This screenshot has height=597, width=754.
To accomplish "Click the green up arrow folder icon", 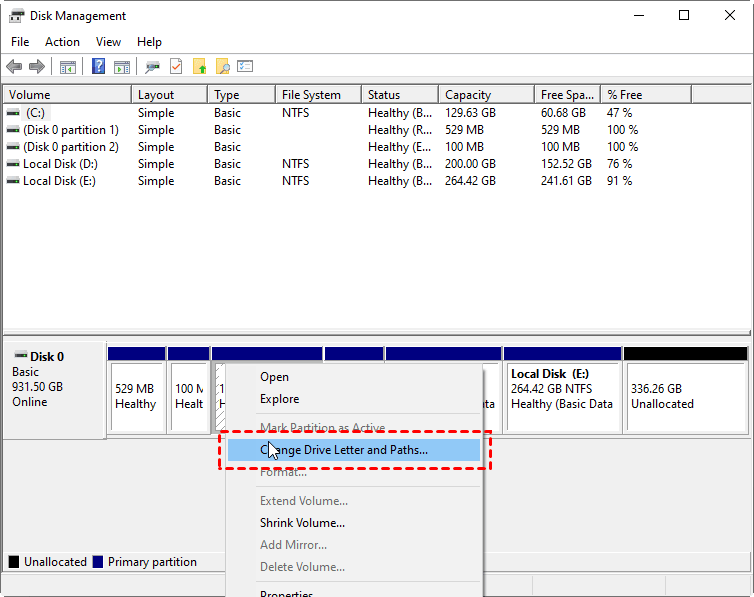I will [200, 67].
